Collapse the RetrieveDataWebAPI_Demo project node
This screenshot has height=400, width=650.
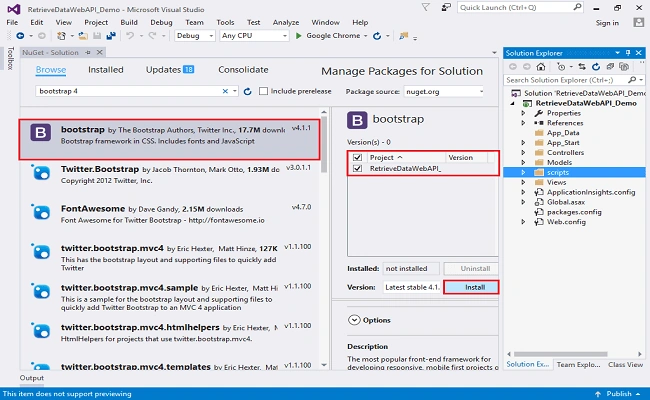coord(512,103)
